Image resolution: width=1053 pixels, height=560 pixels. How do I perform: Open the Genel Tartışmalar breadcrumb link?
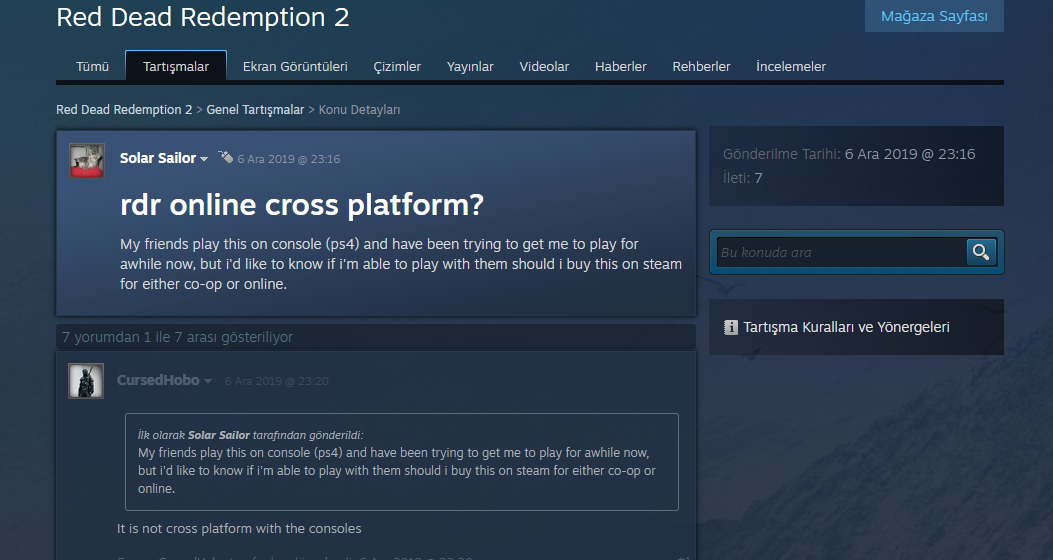(x=255, y=109)
